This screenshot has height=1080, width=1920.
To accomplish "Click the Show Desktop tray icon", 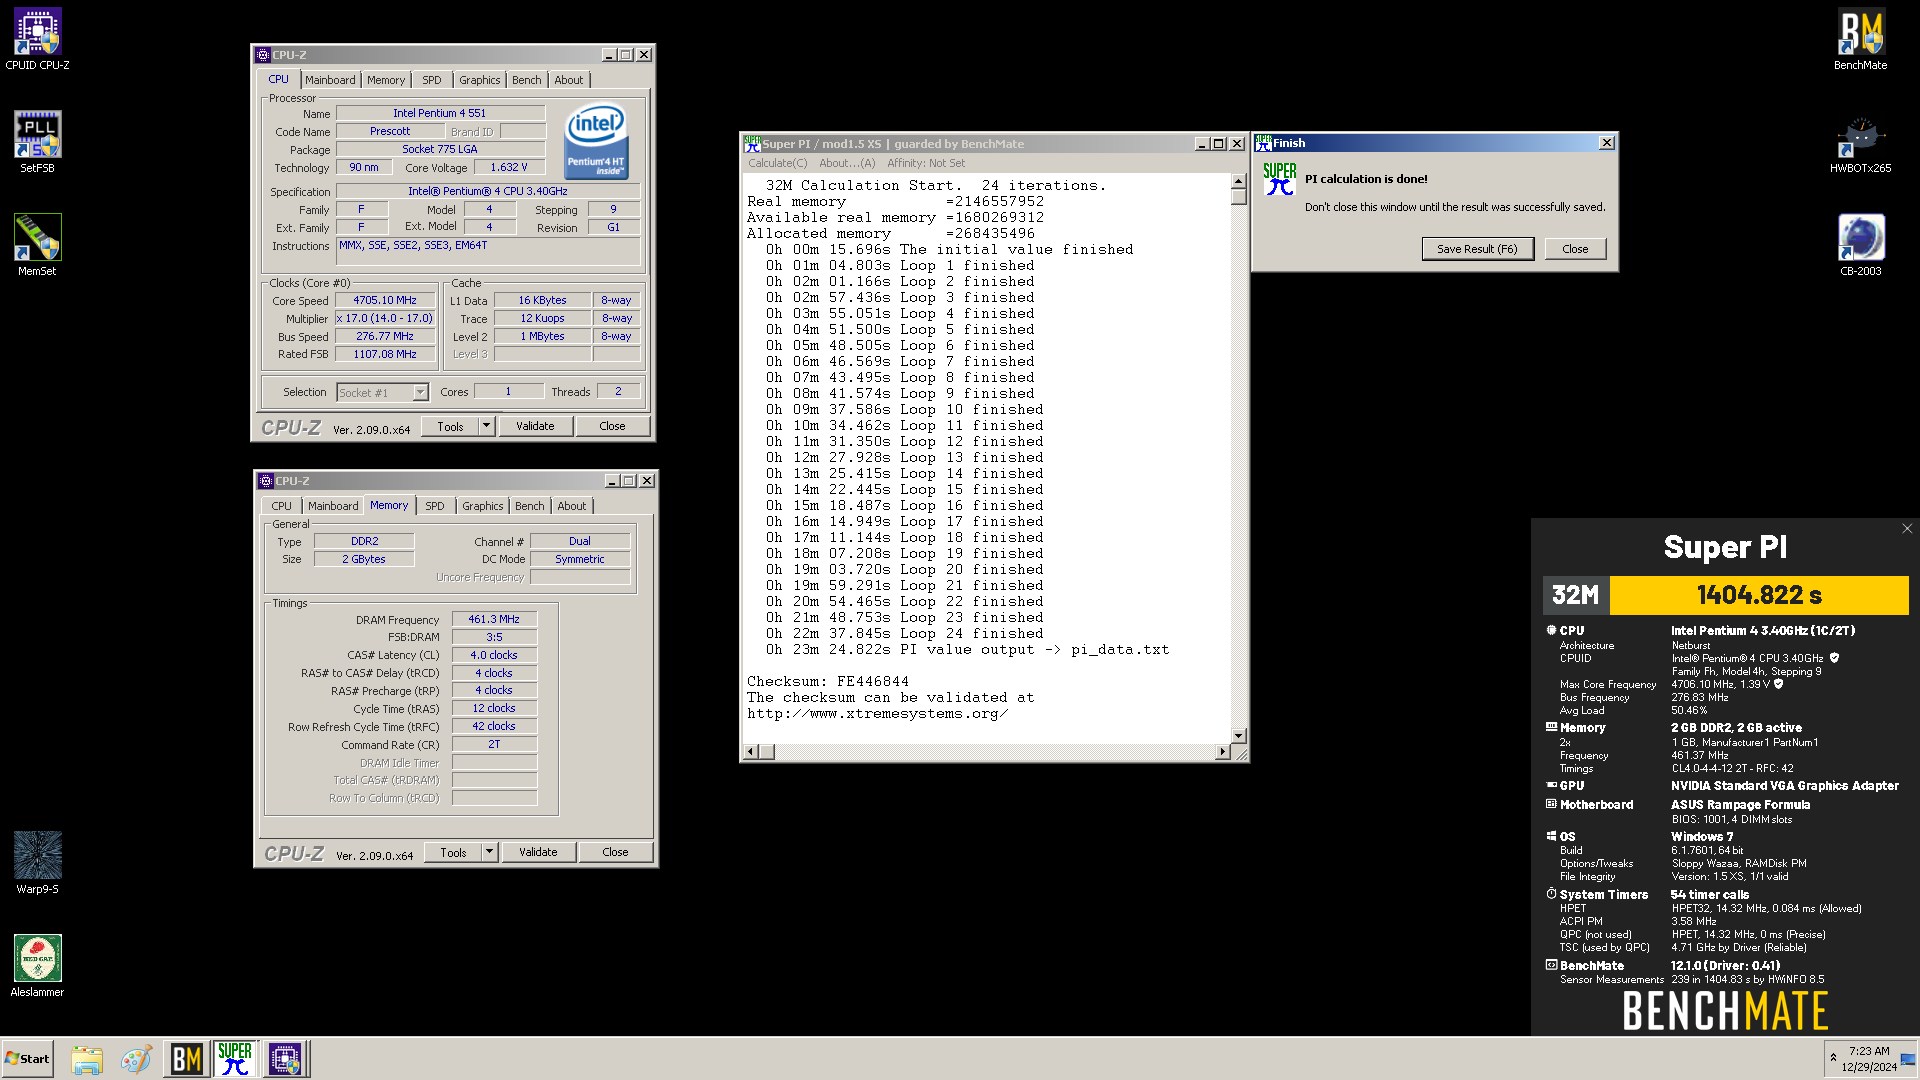I will 1908,1060.
